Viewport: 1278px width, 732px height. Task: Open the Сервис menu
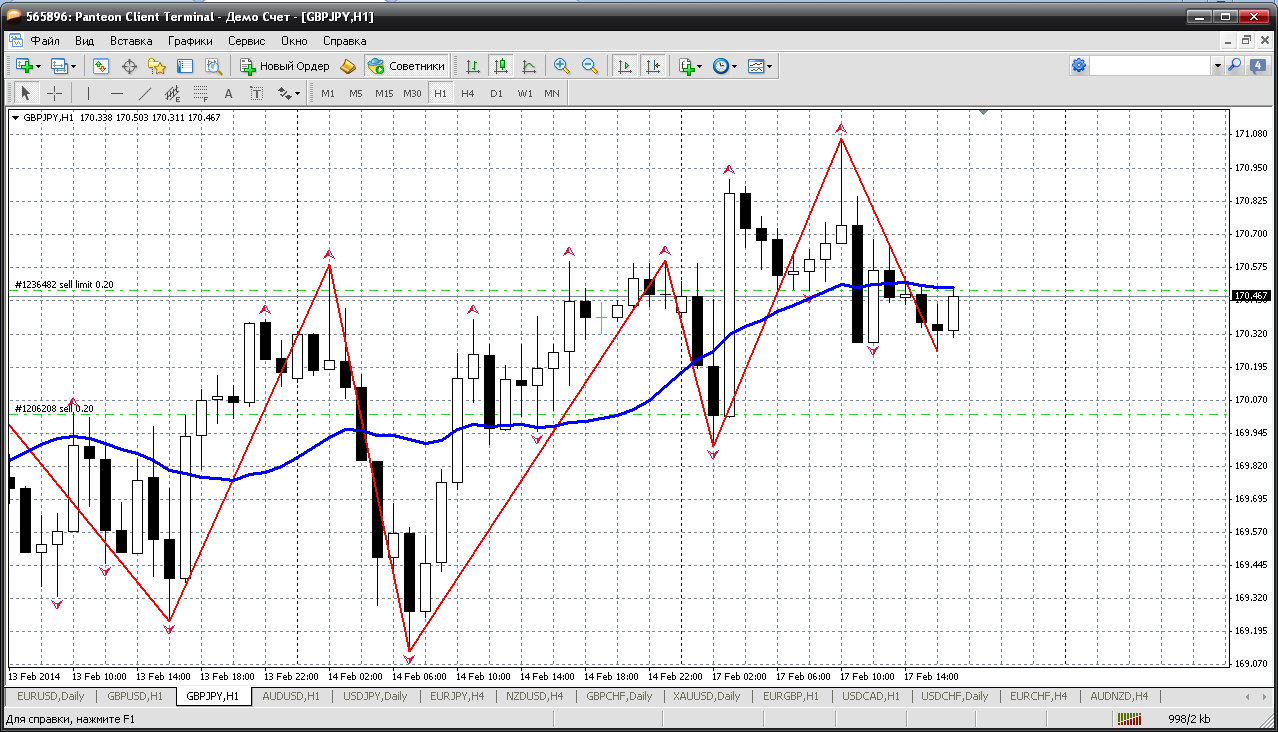246,41
